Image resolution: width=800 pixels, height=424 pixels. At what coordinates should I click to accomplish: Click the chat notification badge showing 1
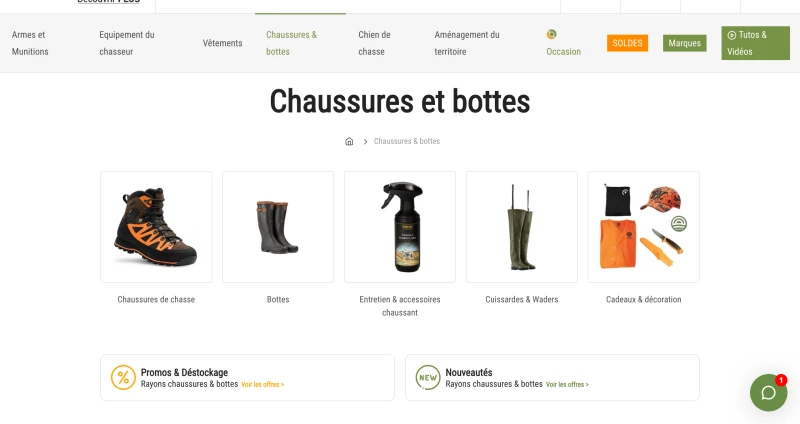(x=781, y=380)
